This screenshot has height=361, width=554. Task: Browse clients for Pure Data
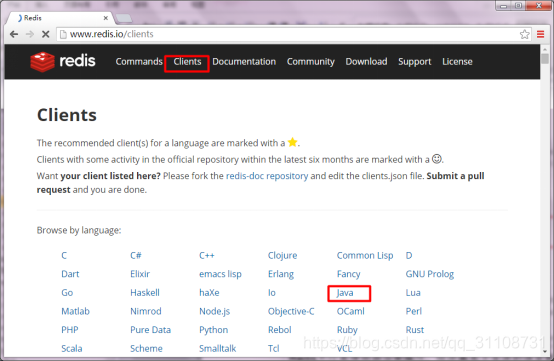(151, 330)
